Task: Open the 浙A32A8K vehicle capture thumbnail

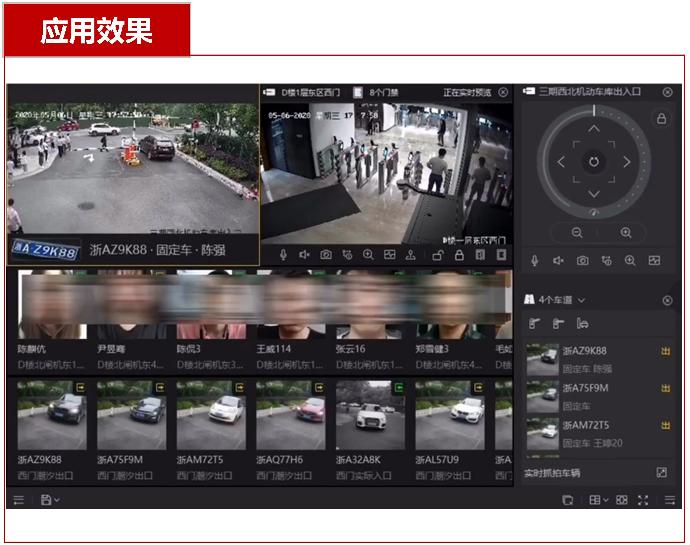Action: (x=363, y=416)
